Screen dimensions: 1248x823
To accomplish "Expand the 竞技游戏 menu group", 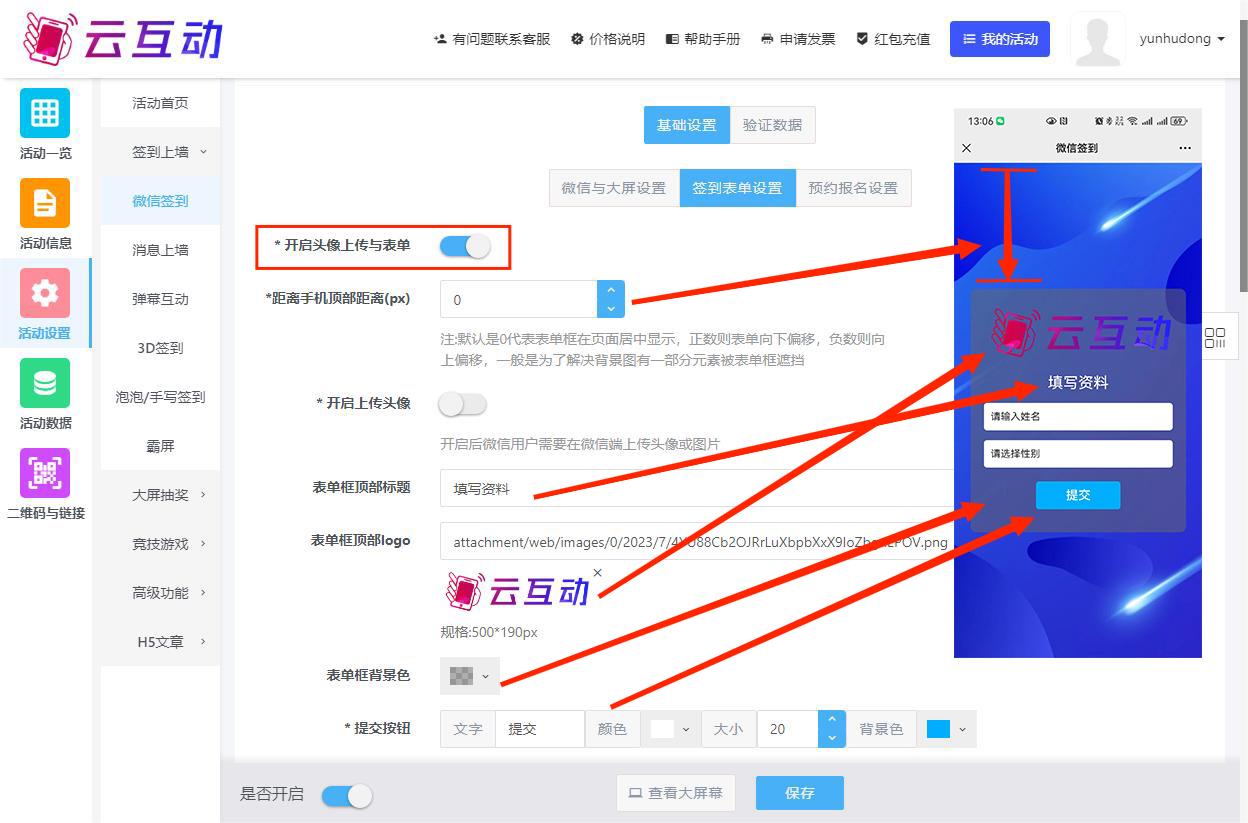I will [160, 543].
